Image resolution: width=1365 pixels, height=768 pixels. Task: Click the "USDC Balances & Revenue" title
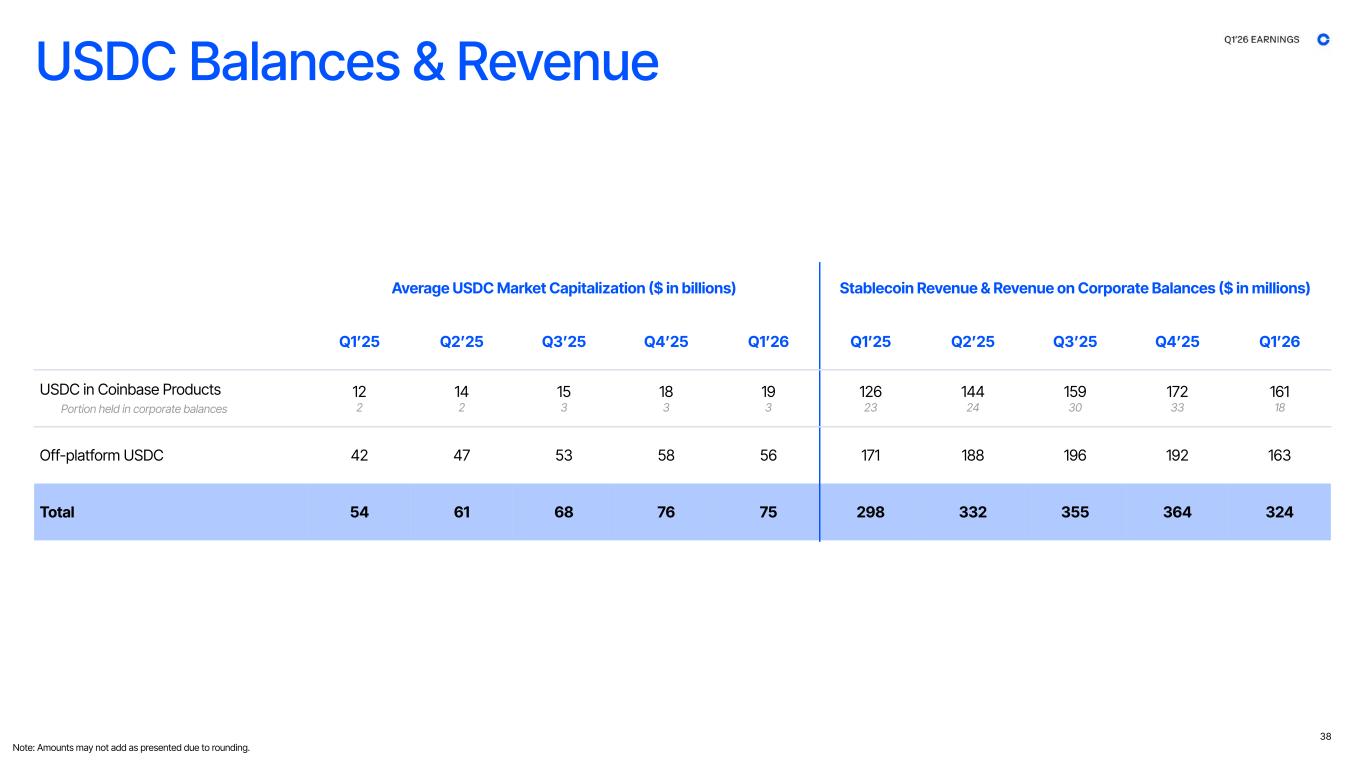tap(347, 61)
